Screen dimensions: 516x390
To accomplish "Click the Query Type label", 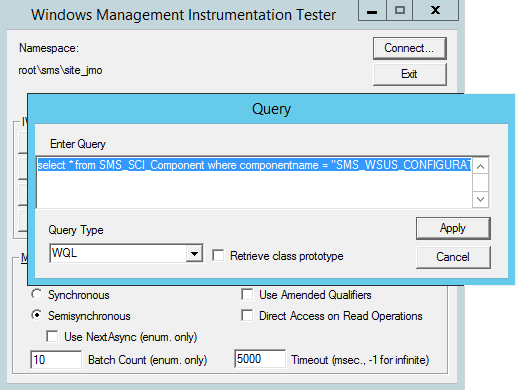I will [76, 230].
